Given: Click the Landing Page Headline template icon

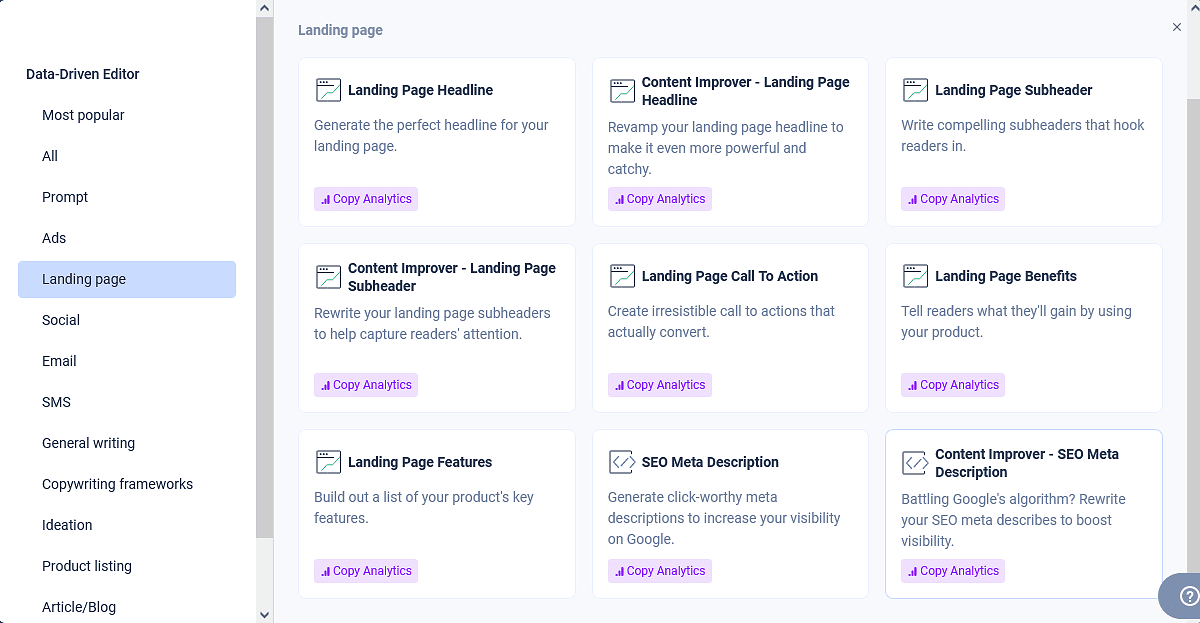Looking at the screenshot, I should [328, 89].
